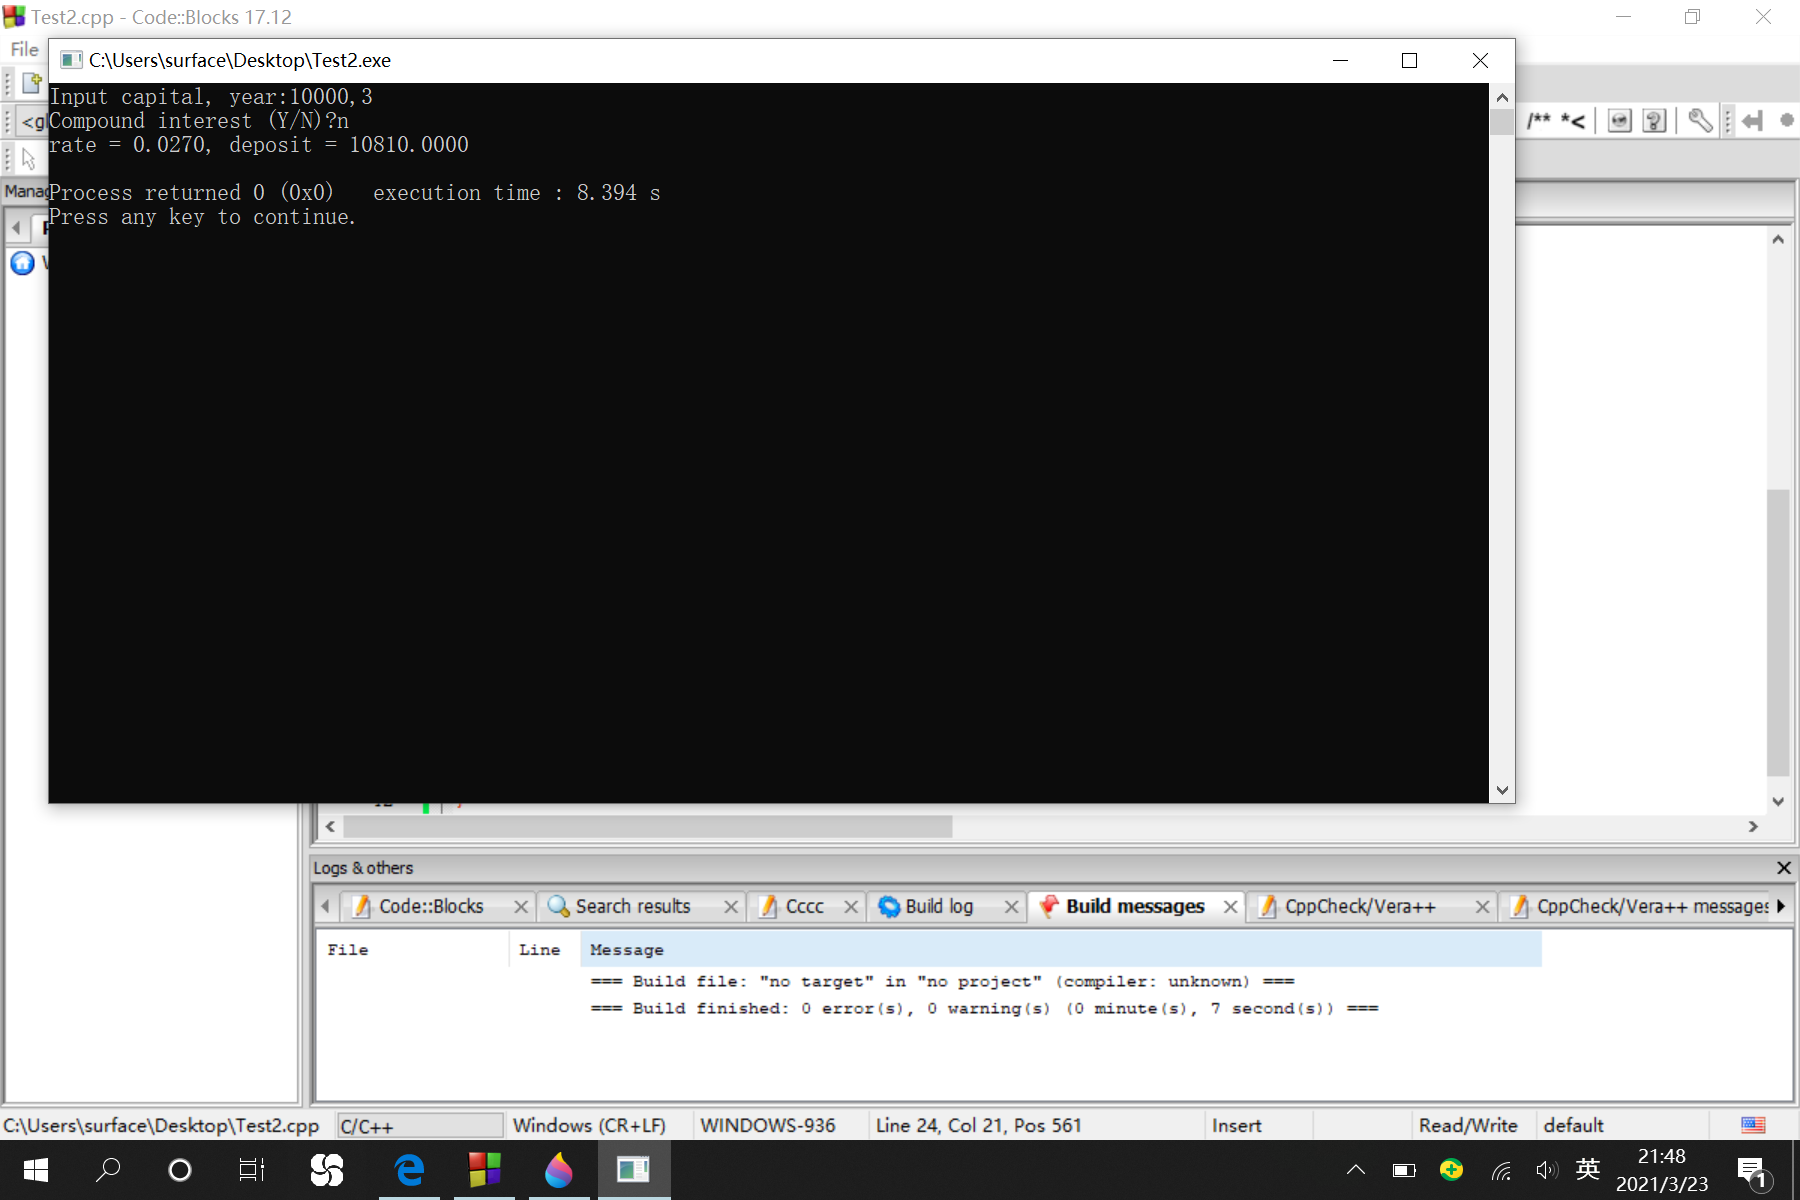Click editor vertical scrollbar up arrow
Image resolution: width=1800 pixels, height=1200 pixels.
coord(1777,239)
